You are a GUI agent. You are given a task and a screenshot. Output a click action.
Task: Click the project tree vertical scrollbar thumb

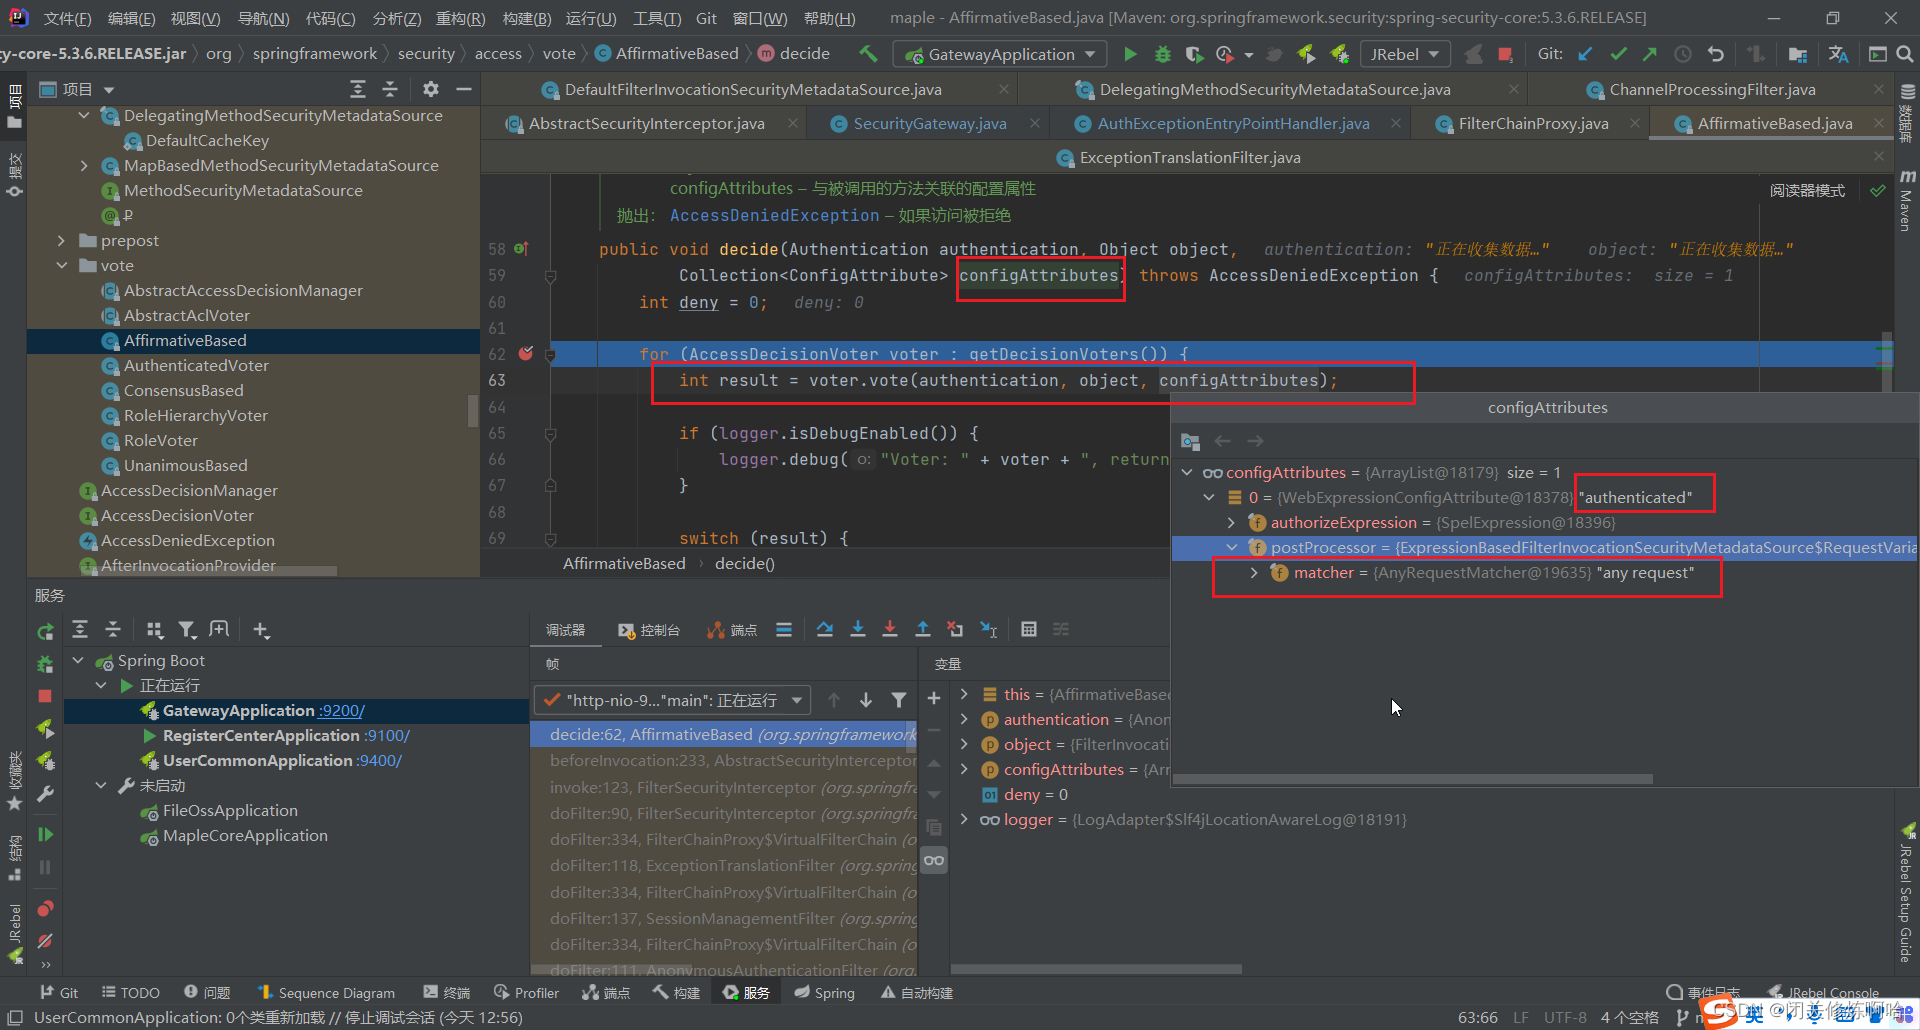pos(473,410)
